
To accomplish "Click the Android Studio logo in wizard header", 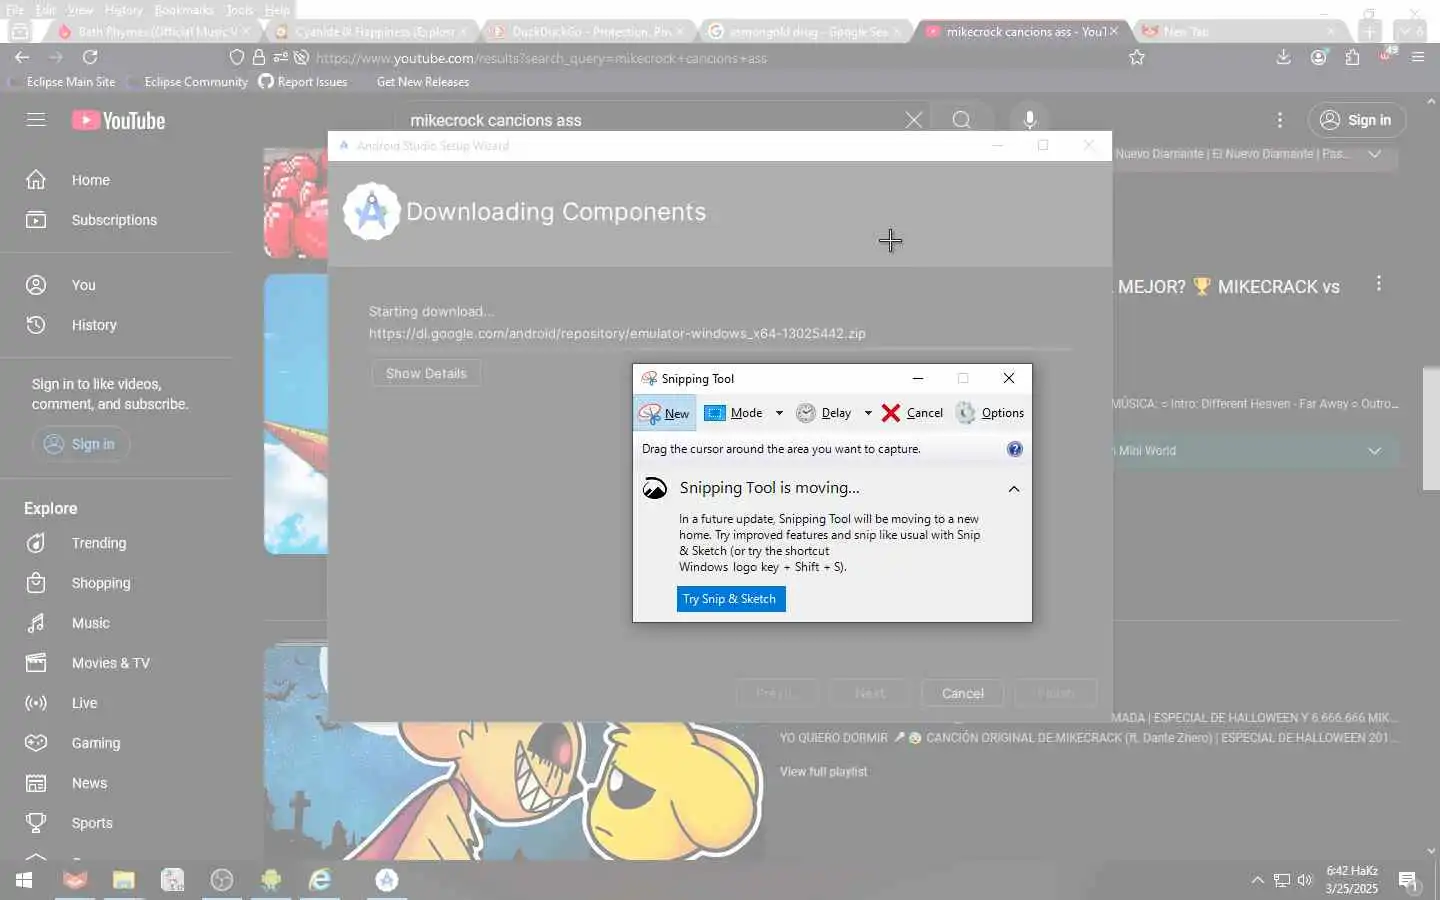I will click(372, 211).
